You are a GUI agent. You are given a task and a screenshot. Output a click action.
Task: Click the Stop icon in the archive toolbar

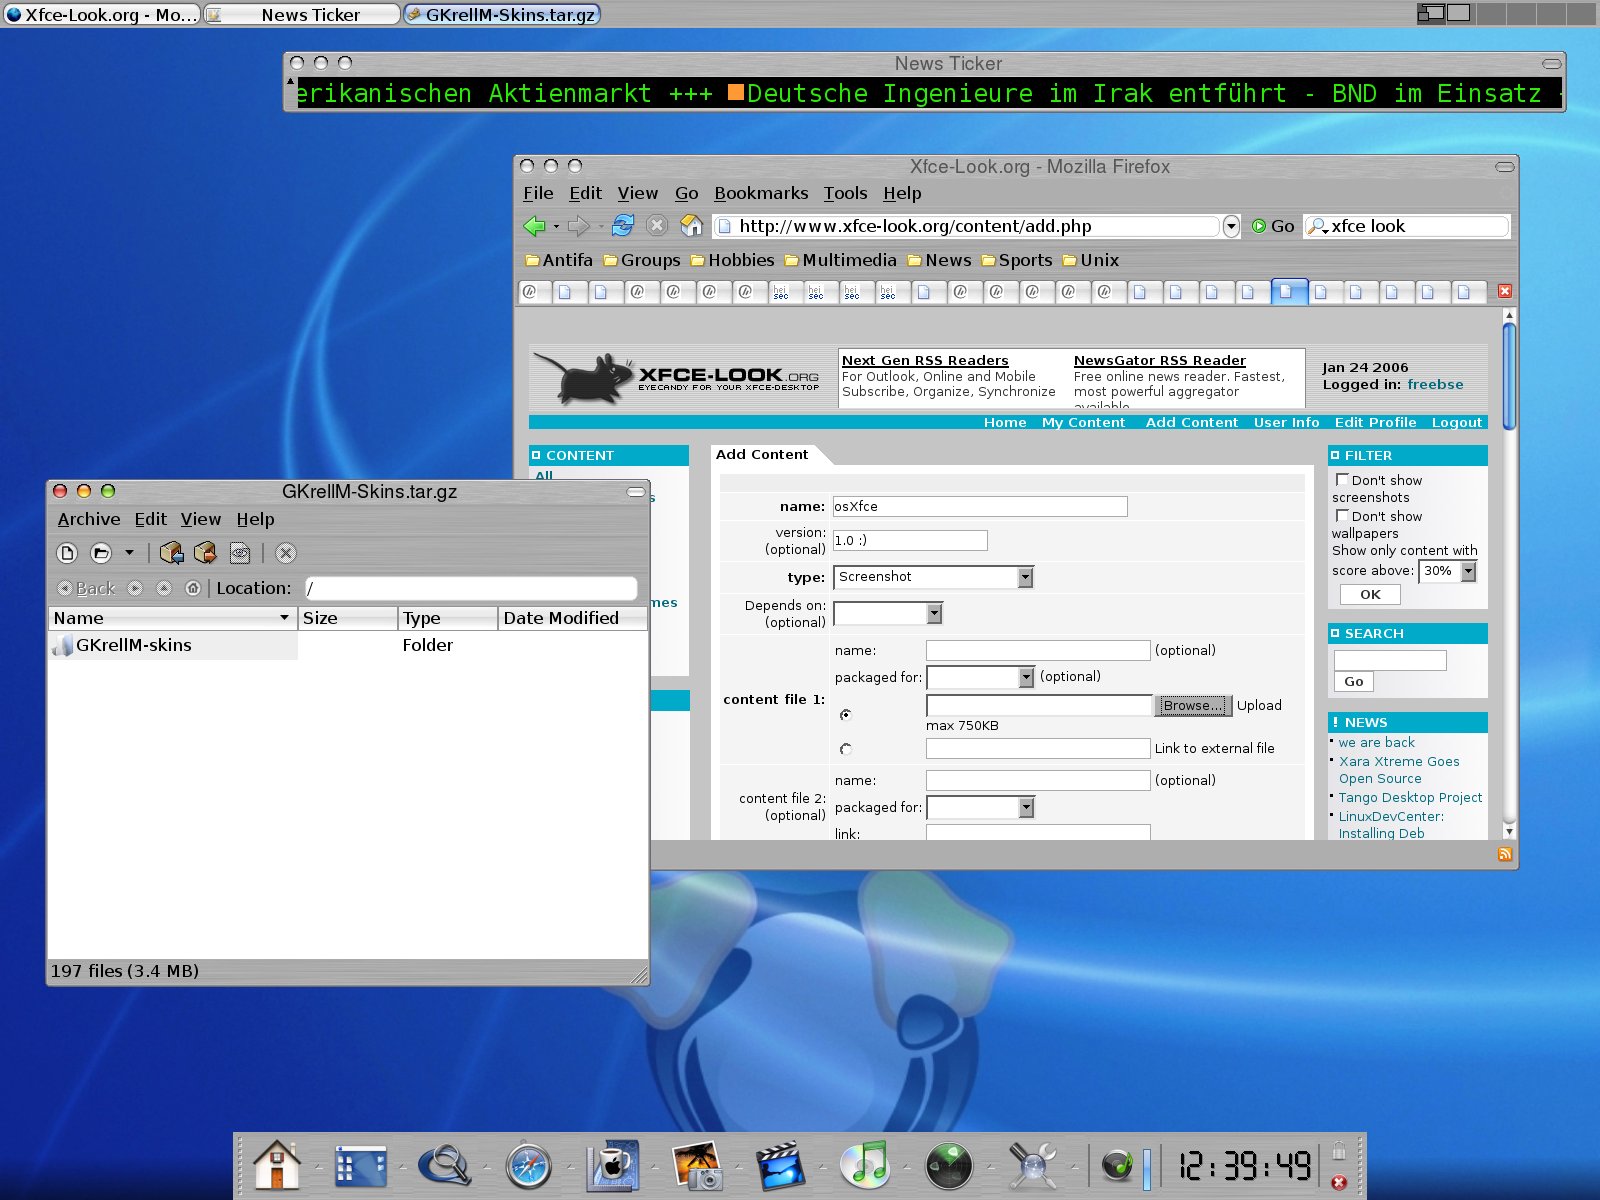285,552
